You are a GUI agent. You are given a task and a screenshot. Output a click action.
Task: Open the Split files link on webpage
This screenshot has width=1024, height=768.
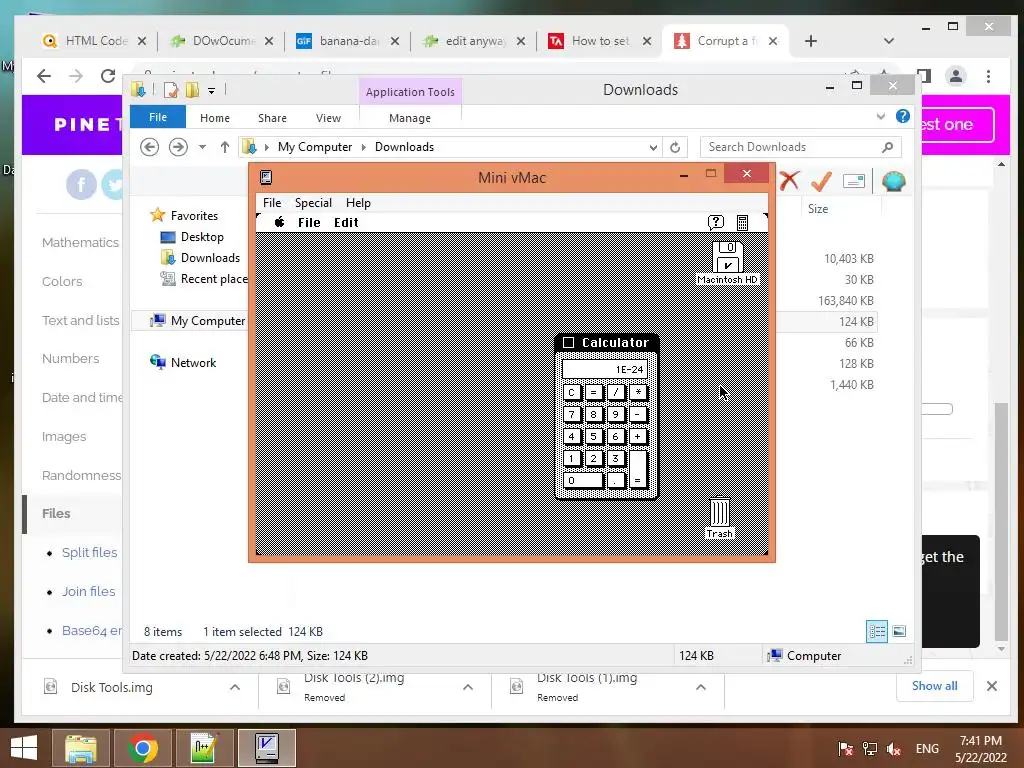(x=89, y=552)
